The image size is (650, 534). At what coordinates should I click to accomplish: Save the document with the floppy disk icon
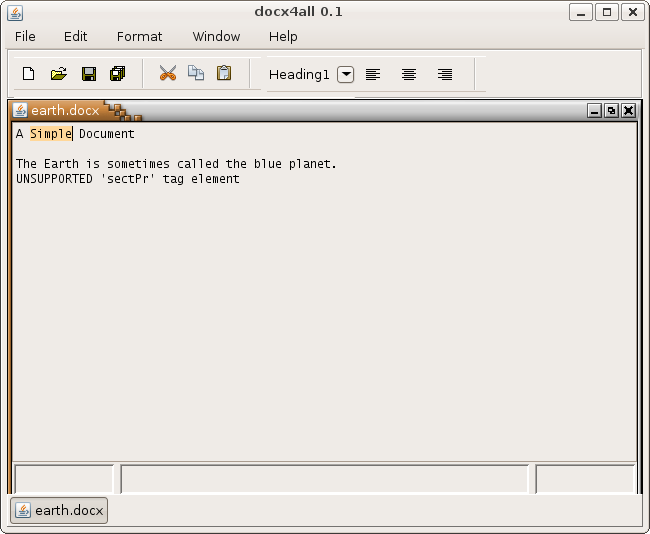click(89, 74)
